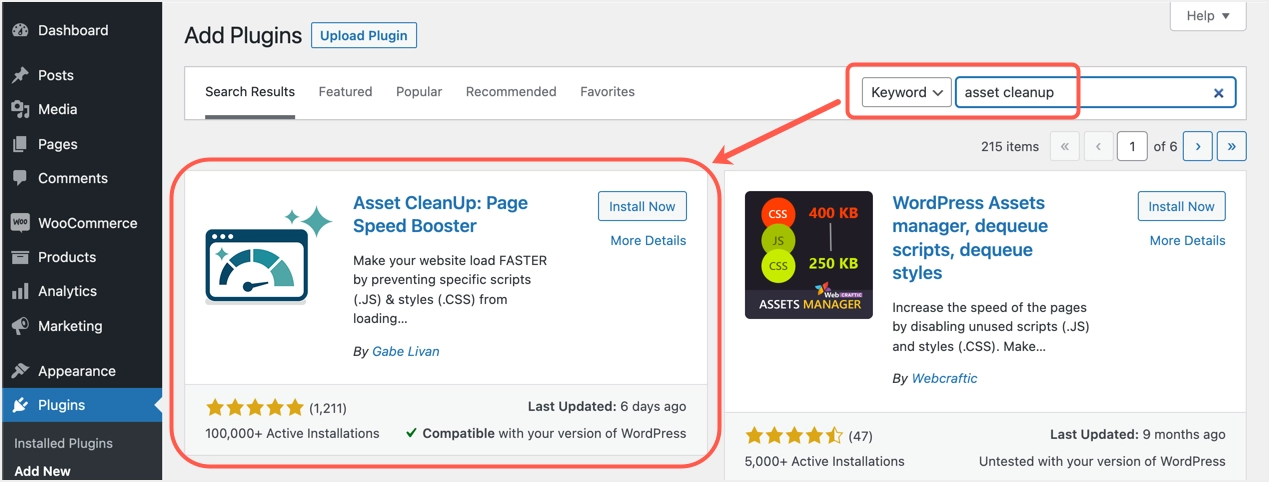Open the Comments bubble icon
The width and height of the screenshot is (1269, 482).
[20, 178]
